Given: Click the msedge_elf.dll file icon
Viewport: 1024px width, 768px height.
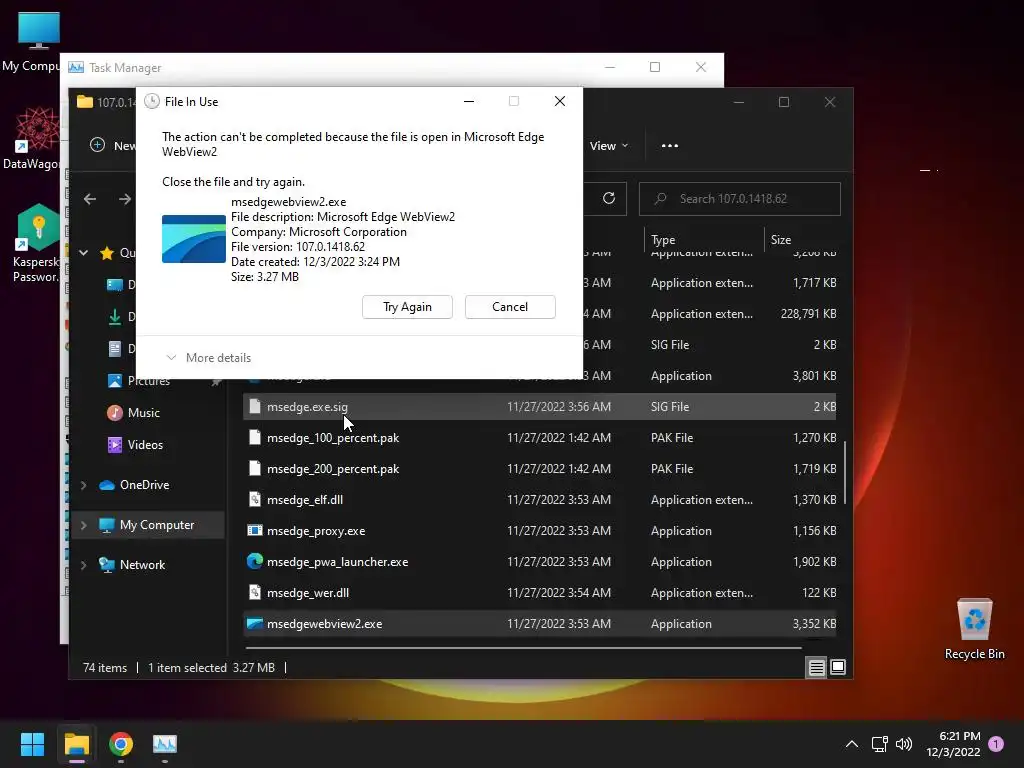Looking at the screenshot, I should coord(255,500).
